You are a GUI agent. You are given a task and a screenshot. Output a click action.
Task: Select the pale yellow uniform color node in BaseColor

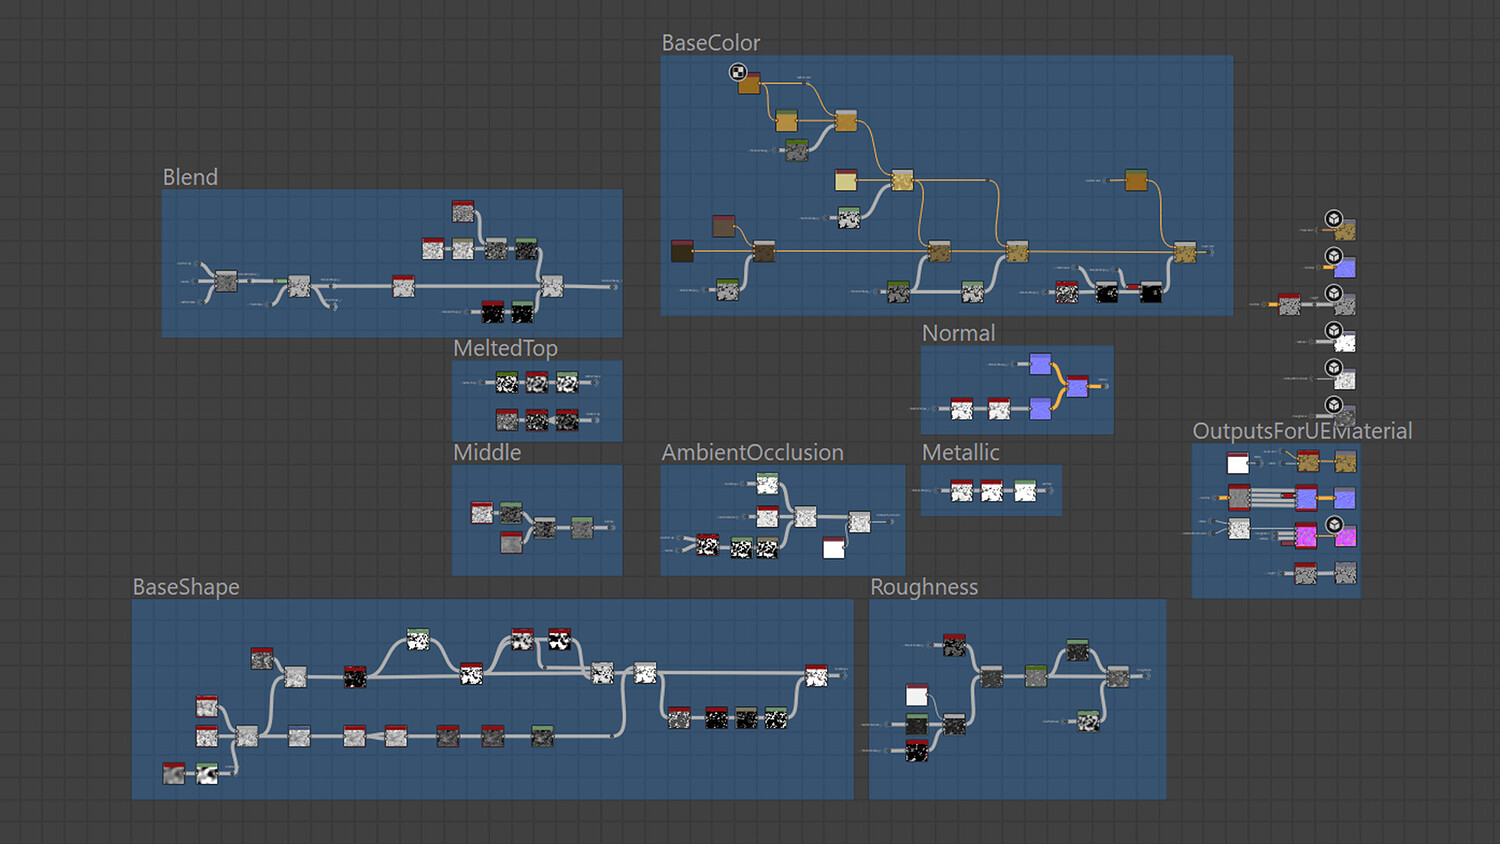846,180
